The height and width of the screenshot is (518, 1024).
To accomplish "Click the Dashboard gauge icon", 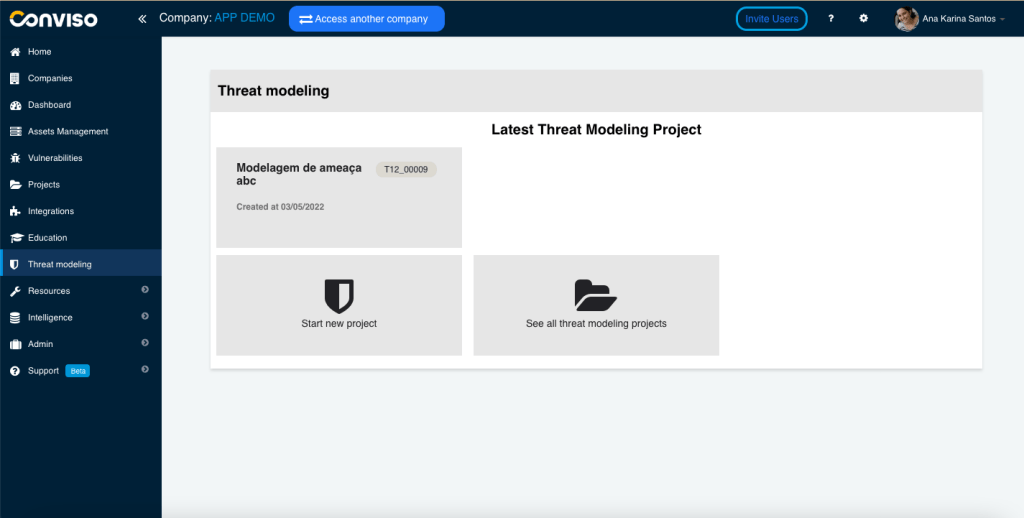I will pyautogui.click(x=15, y=105).
